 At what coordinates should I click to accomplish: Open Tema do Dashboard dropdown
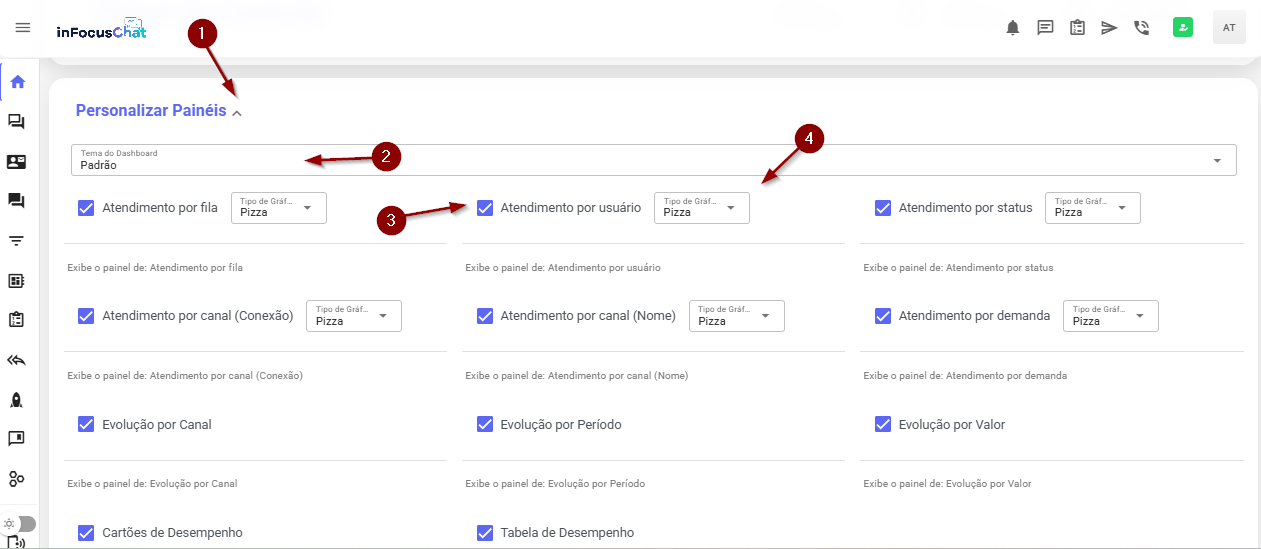(x=653, y=160)
